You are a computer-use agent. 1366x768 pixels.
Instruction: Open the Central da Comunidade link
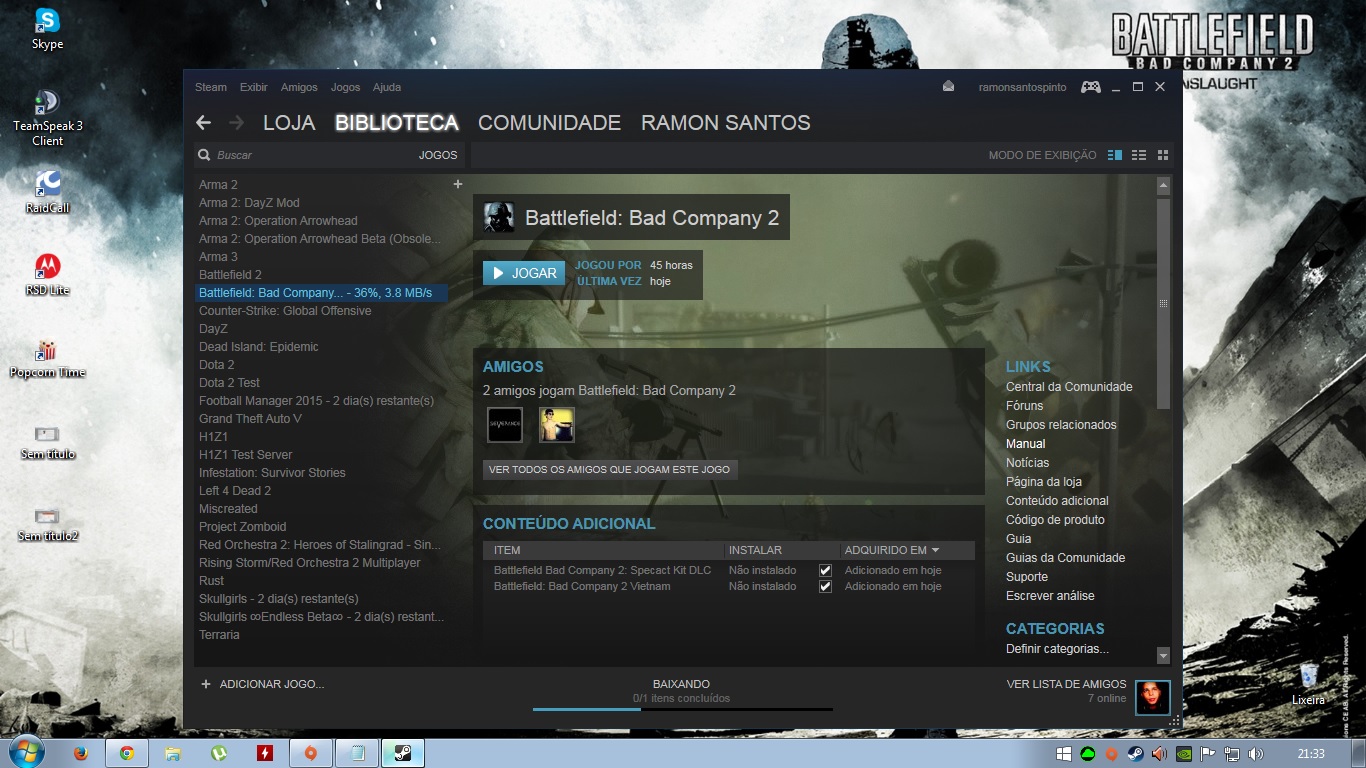pos(1069,387)
